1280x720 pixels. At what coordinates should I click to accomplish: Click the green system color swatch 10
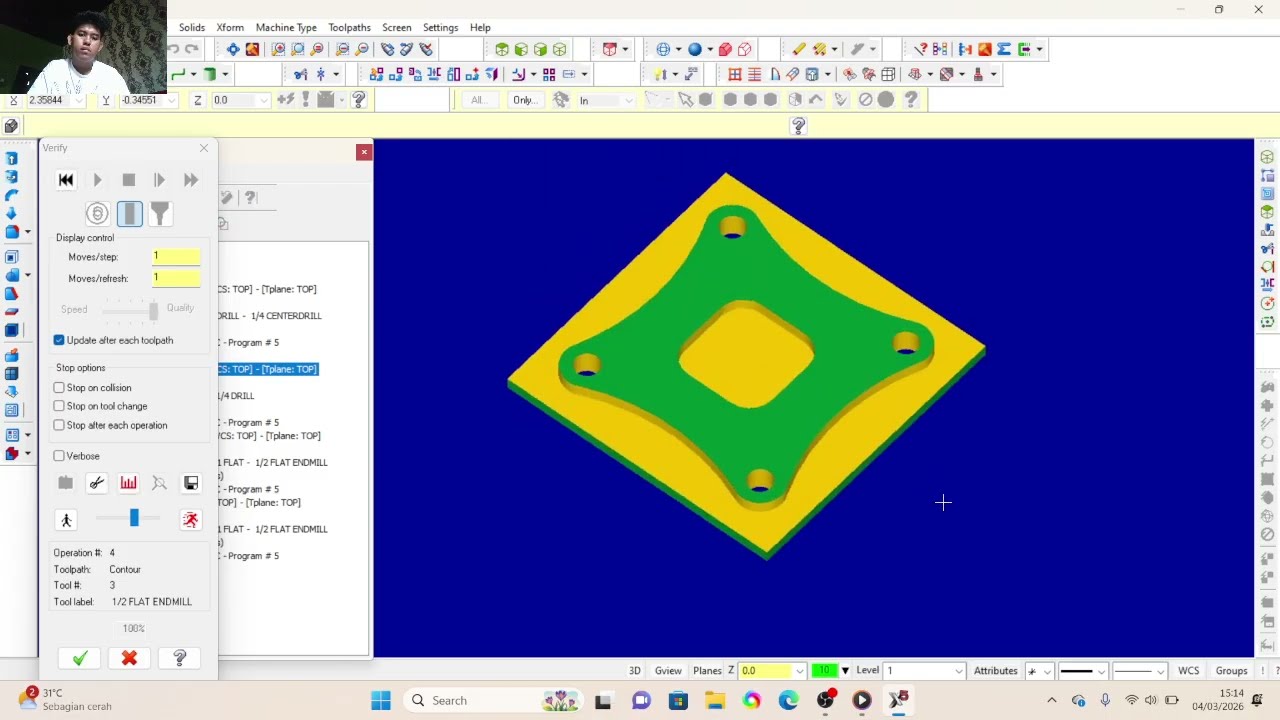point(824,671)
